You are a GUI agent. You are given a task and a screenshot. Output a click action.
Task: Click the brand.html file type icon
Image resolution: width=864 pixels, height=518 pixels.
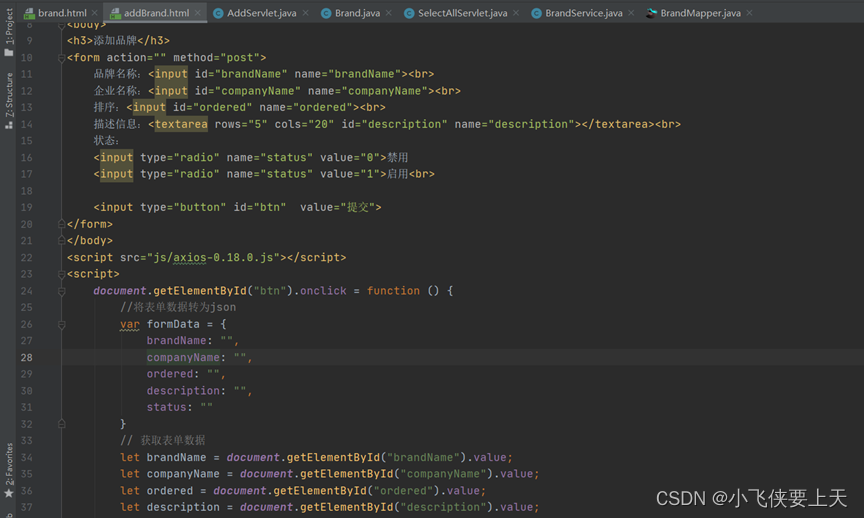tap(29, 13)
